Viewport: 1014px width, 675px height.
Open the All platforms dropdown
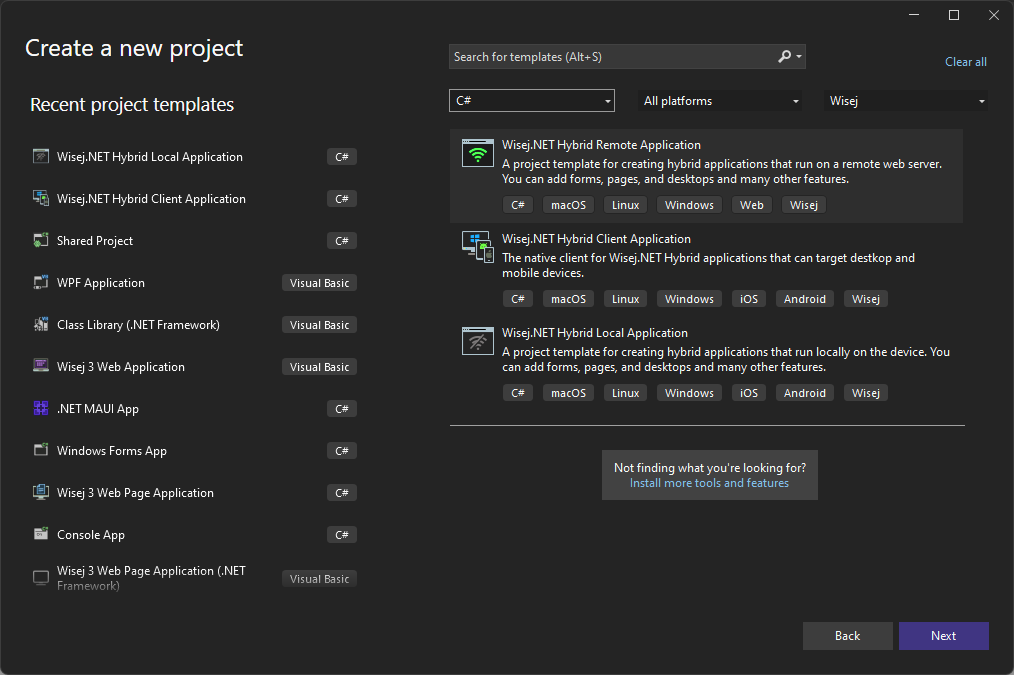click(719, 100)
